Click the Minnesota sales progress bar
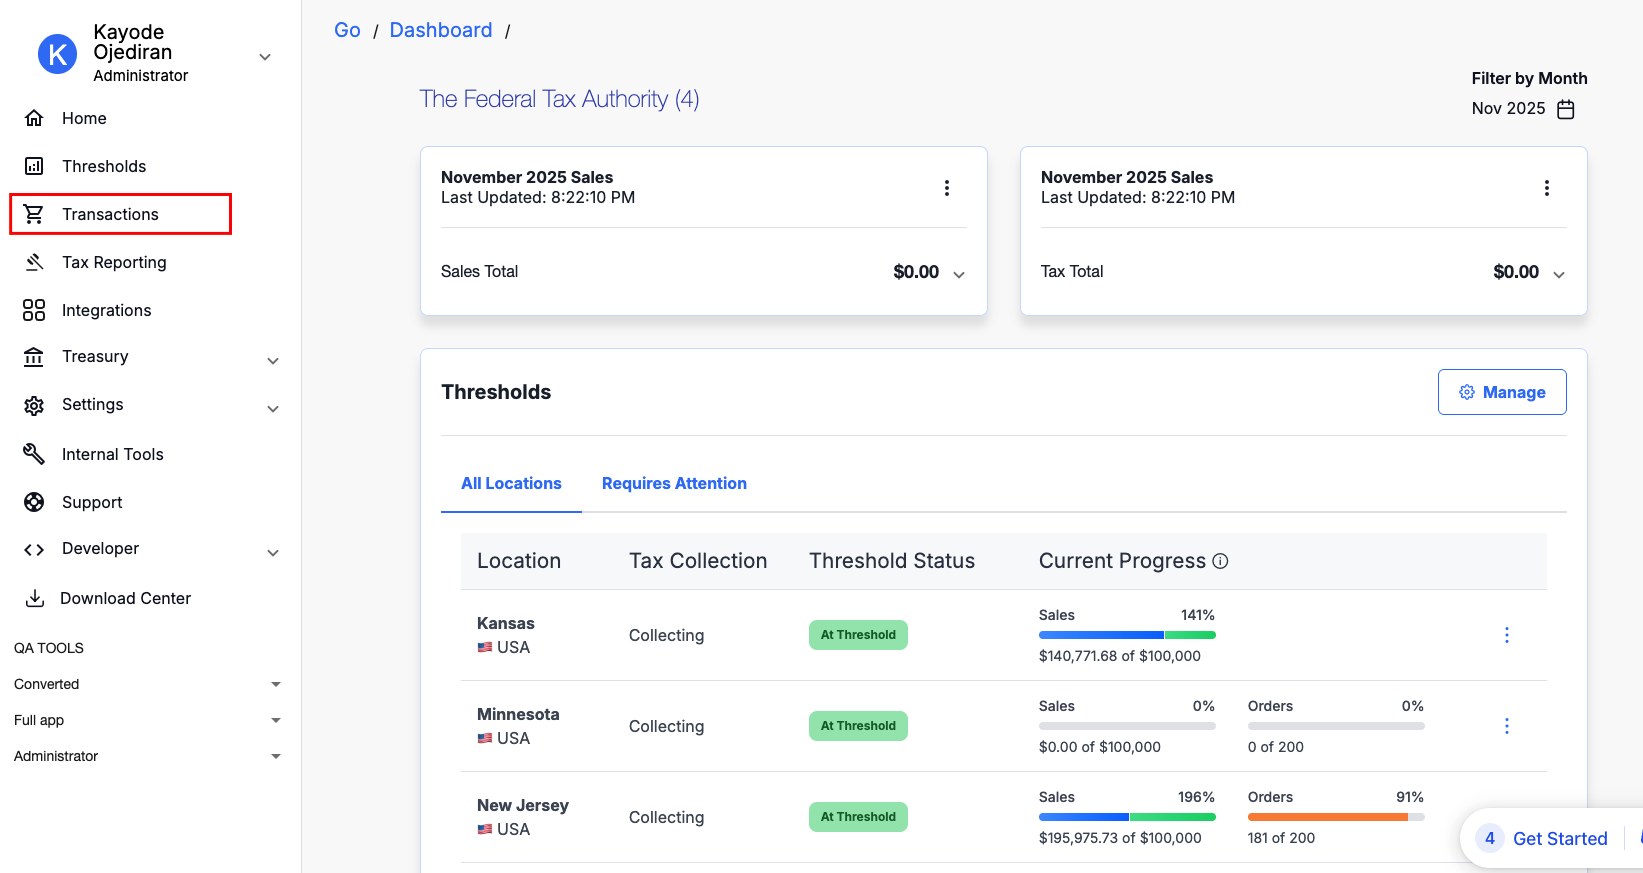The width and height of the screenshot is (1643, 873). [1127, 726]
